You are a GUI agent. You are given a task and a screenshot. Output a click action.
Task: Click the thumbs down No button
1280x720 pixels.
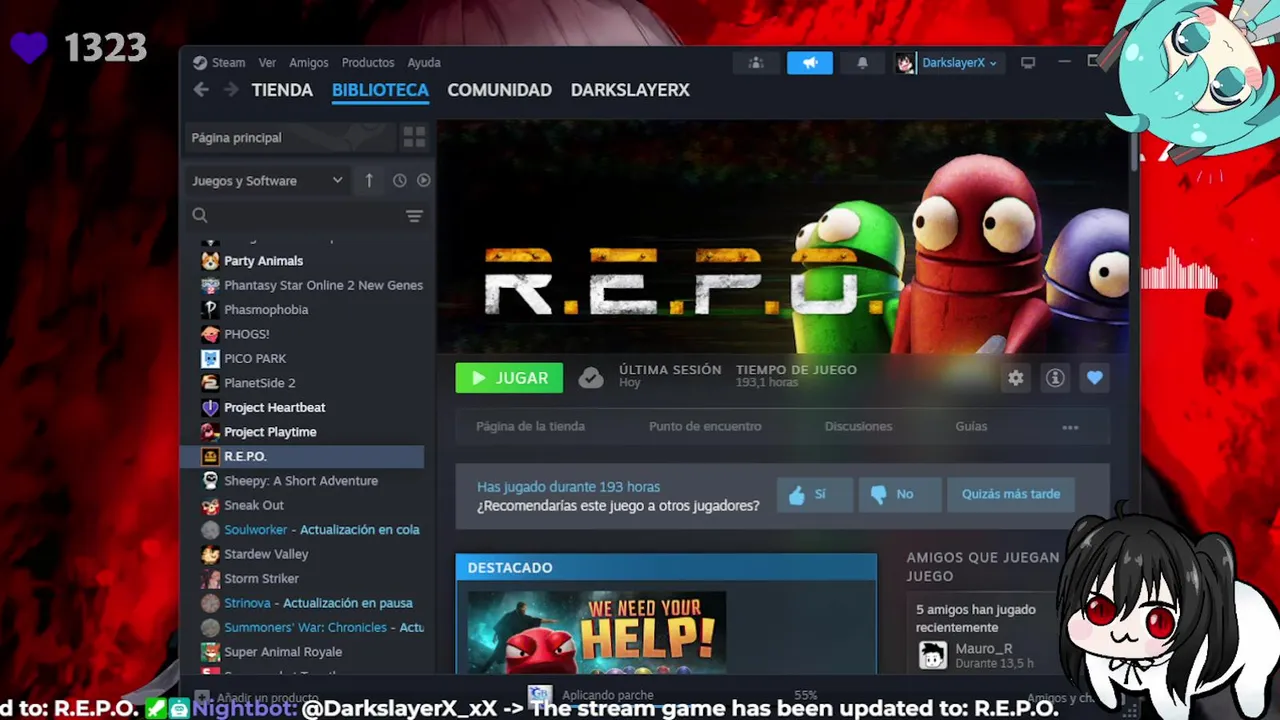(900, 494)
